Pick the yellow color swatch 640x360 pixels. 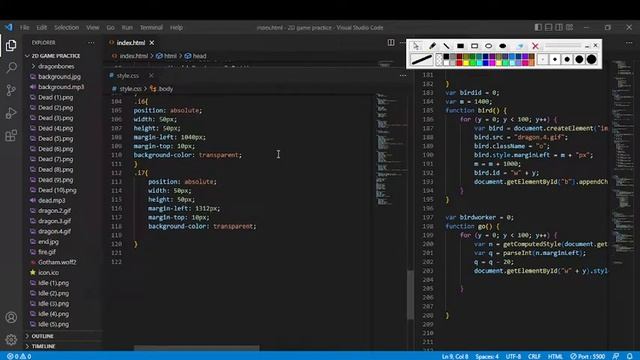click(466, 63)
